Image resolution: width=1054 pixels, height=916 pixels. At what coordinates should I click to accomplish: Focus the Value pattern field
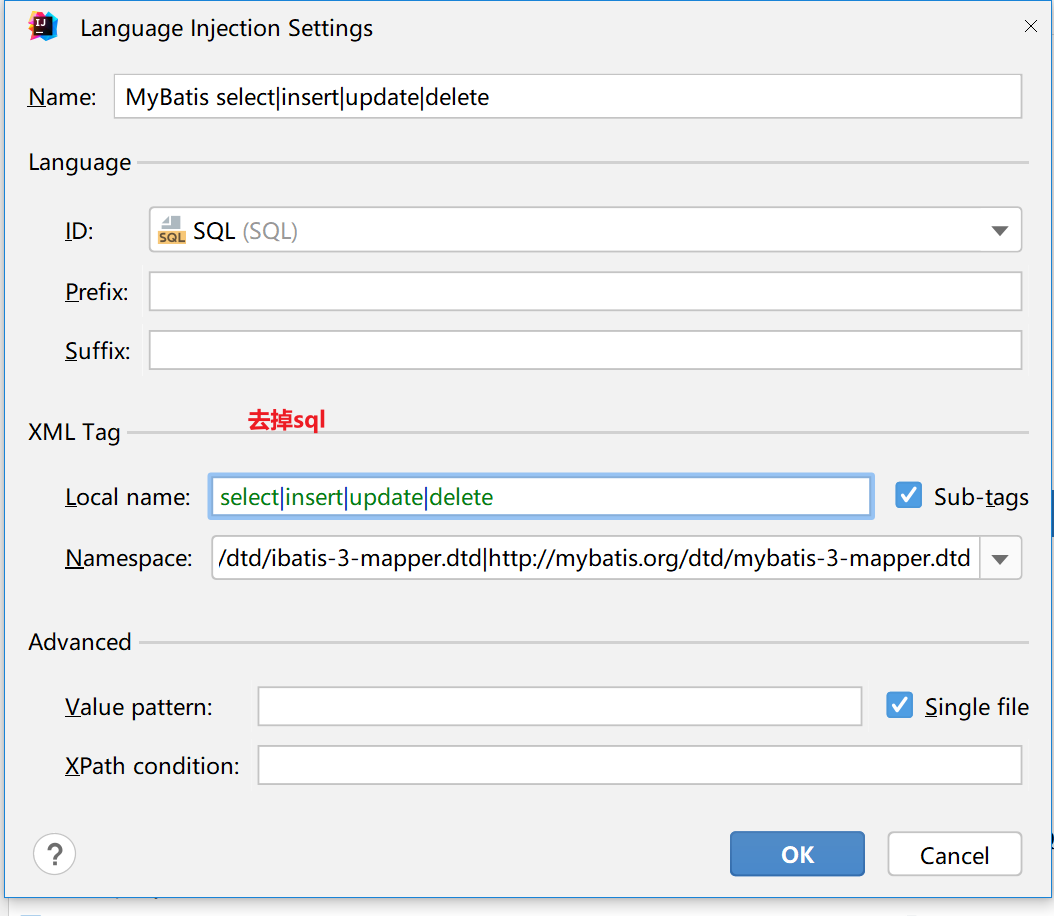pyautogui.click(x=559, y=706)
